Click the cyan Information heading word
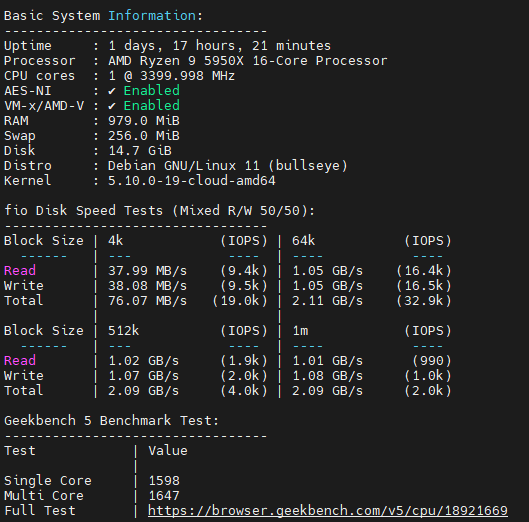Screen dimensions: 529x522 (152, 16)
